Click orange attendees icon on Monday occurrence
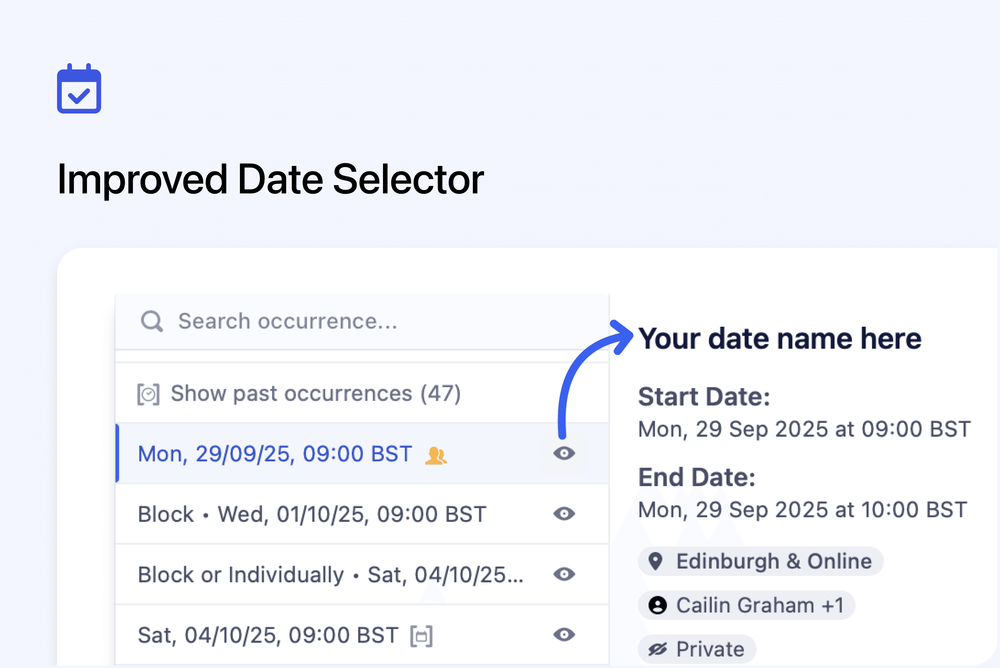The height and width of the screenshot is (668, 1000). click(435, 454)
